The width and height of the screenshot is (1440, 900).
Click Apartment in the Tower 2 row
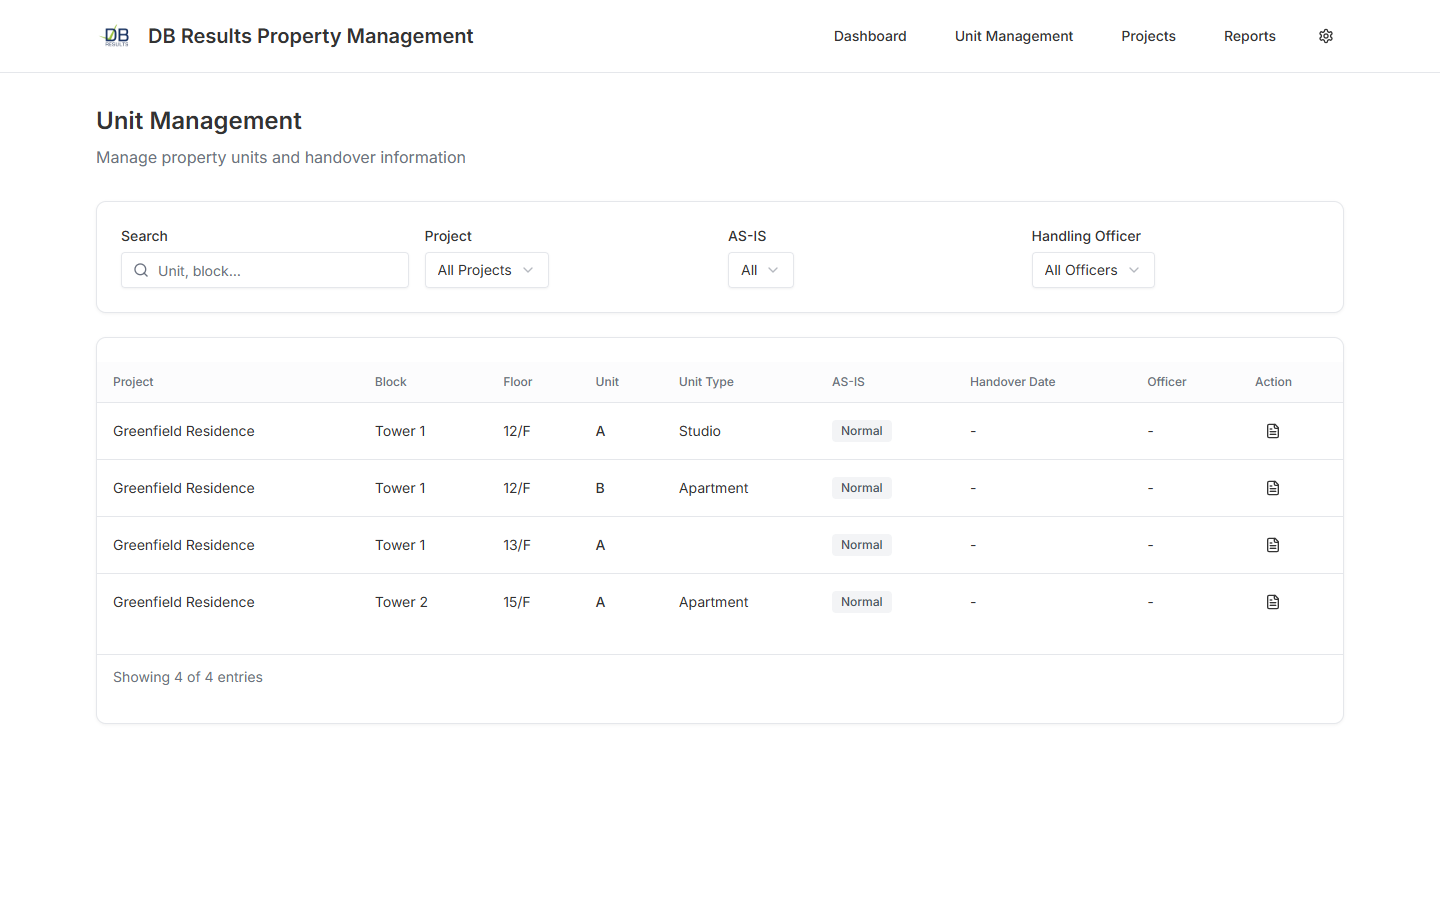click(714, 602)
